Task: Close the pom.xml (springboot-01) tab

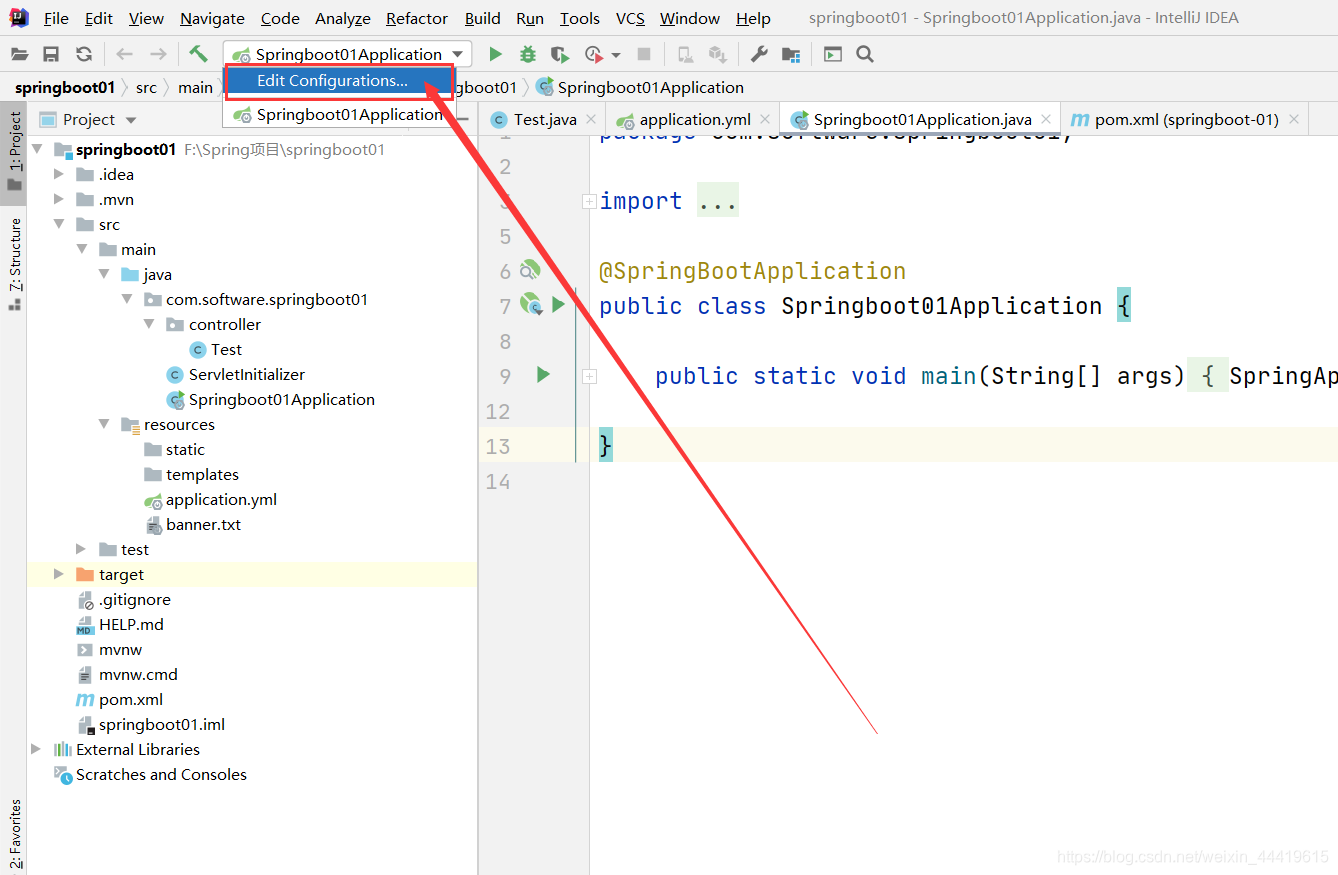Action: click(1294, 119)
